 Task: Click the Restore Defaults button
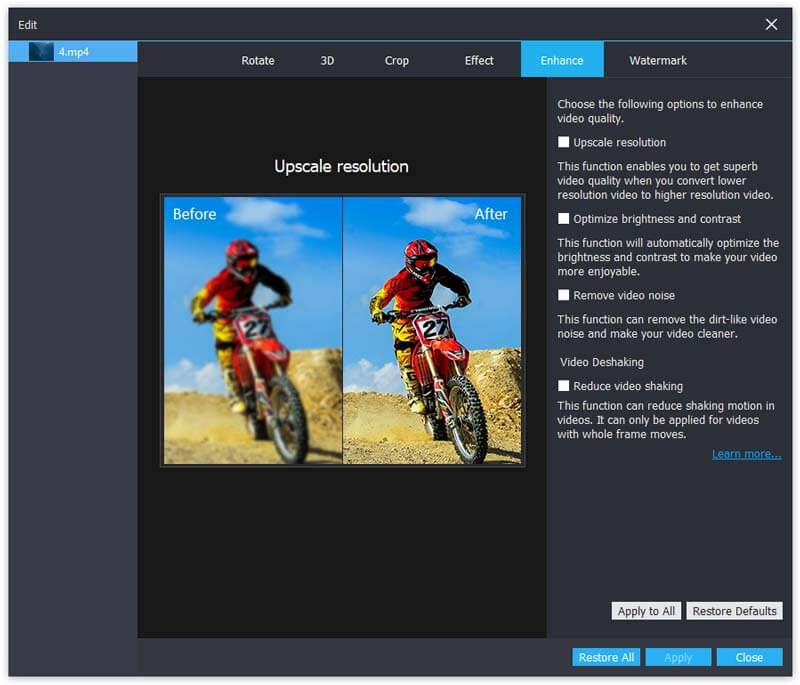[734, 611]
